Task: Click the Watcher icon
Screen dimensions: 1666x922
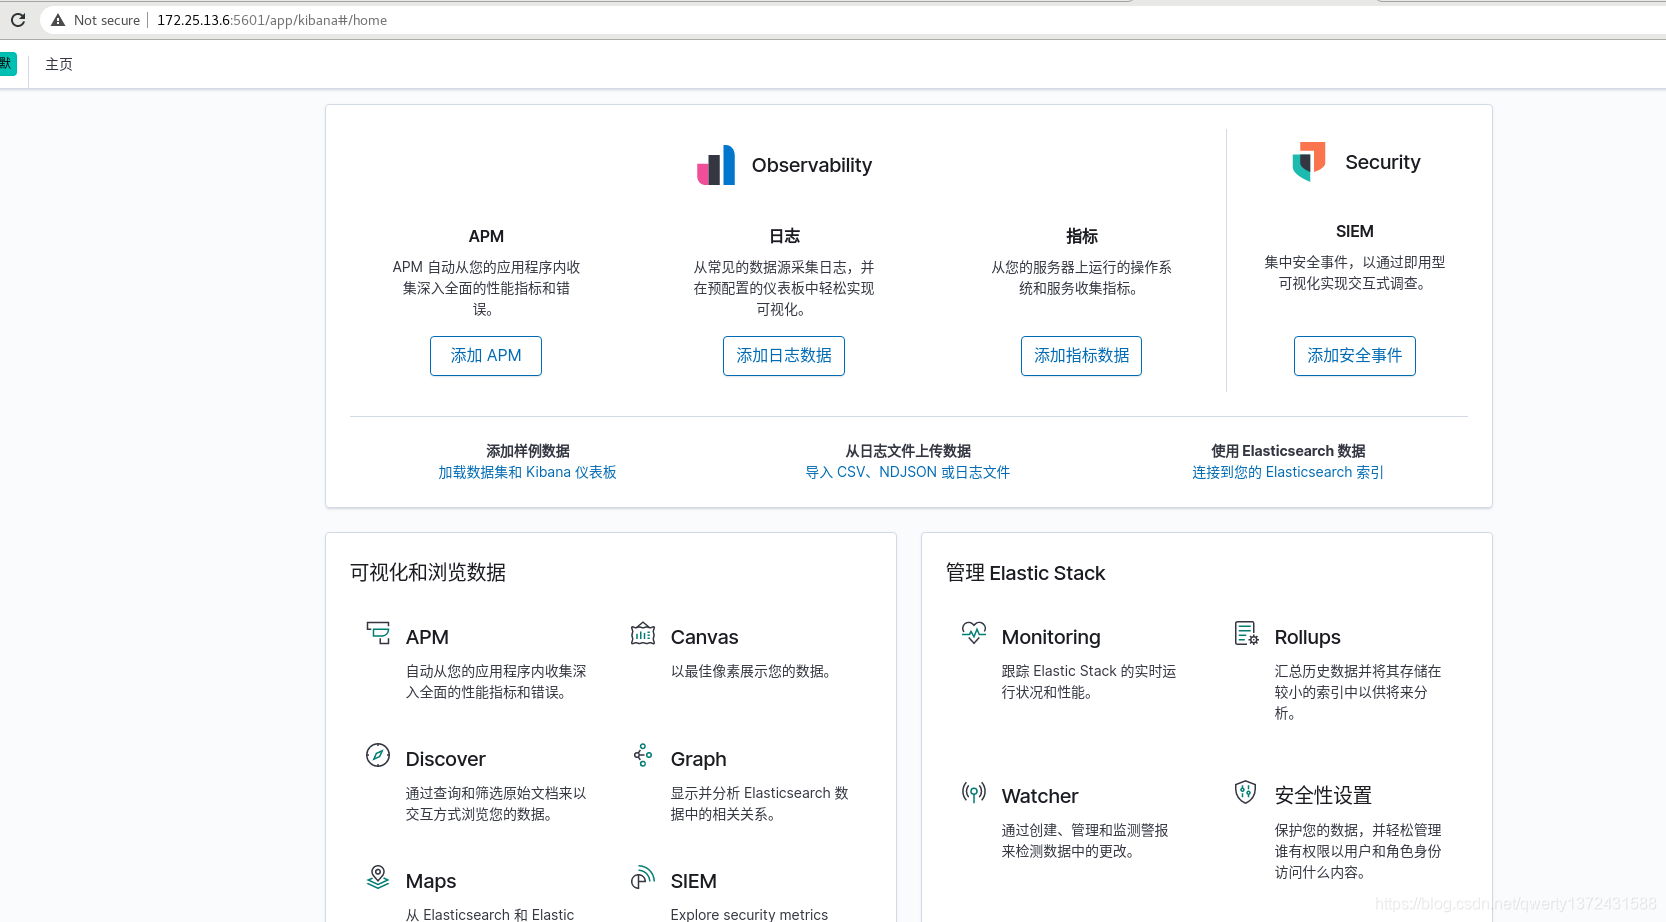Action: point(974,792)
